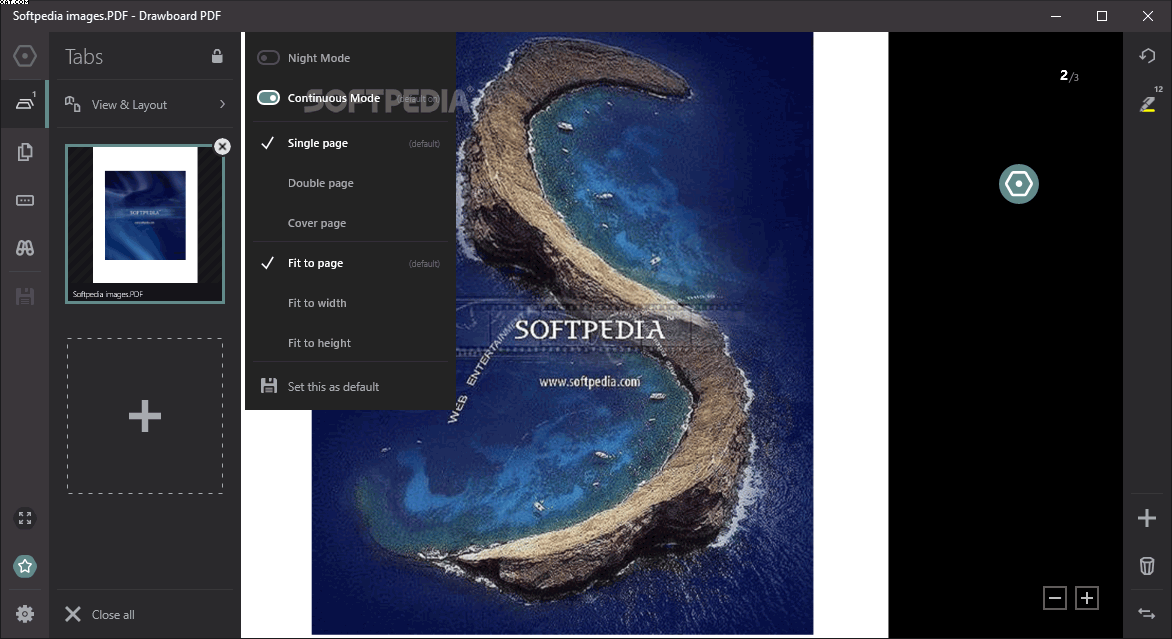Click the page number indicator 2/3
The image size is (1172, 639).
[x=1069, y=75]
